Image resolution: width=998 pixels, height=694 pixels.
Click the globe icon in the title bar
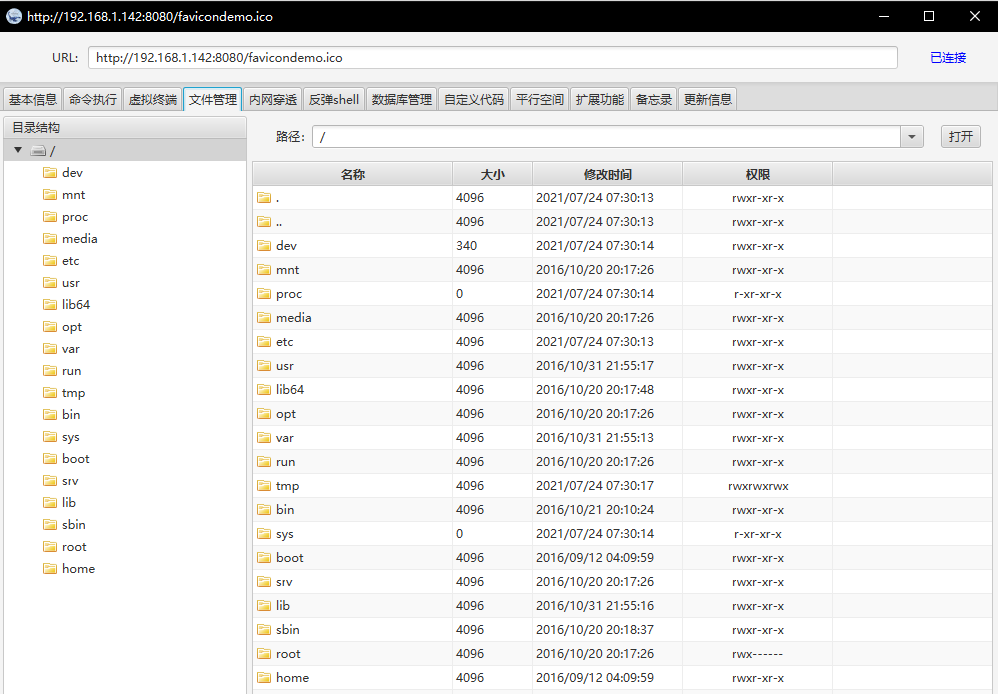13,16
